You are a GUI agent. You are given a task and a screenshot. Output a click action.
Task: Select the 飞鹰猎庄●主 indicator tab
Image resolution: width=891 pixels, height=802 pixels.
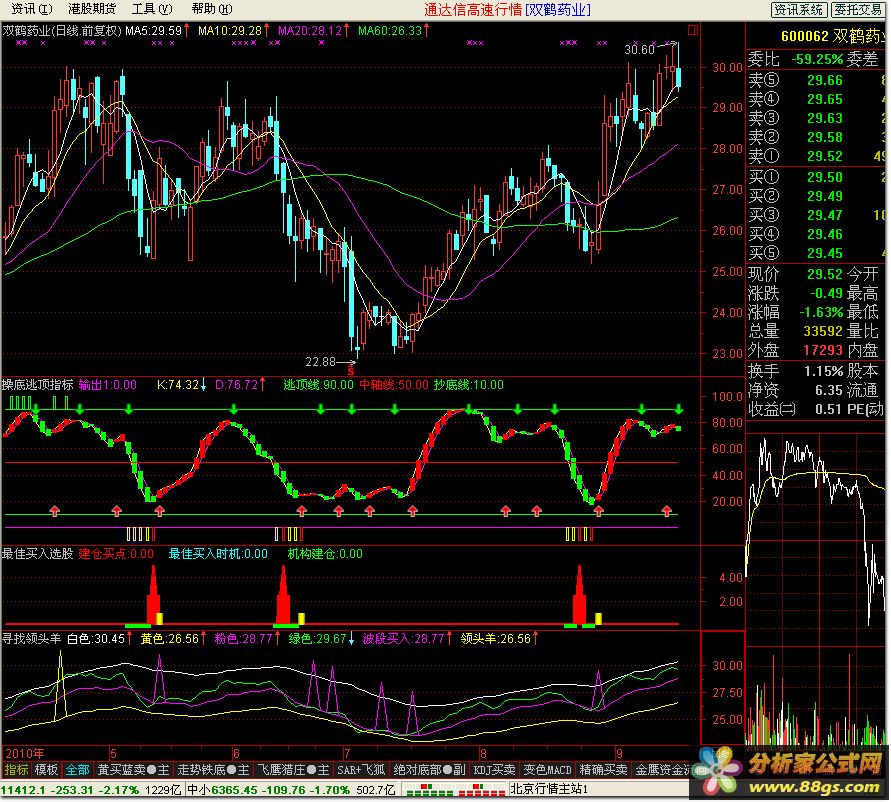293,770
